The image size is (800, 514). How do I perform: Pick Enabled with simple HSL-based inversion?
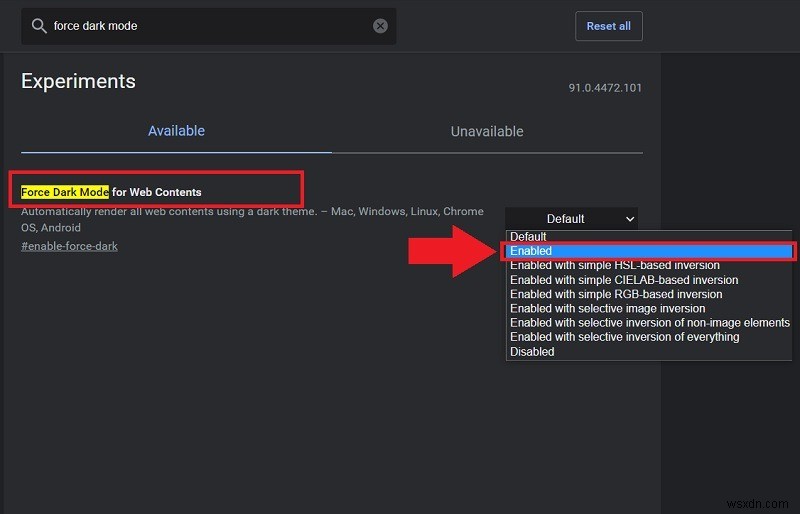(x=614, y=265)
